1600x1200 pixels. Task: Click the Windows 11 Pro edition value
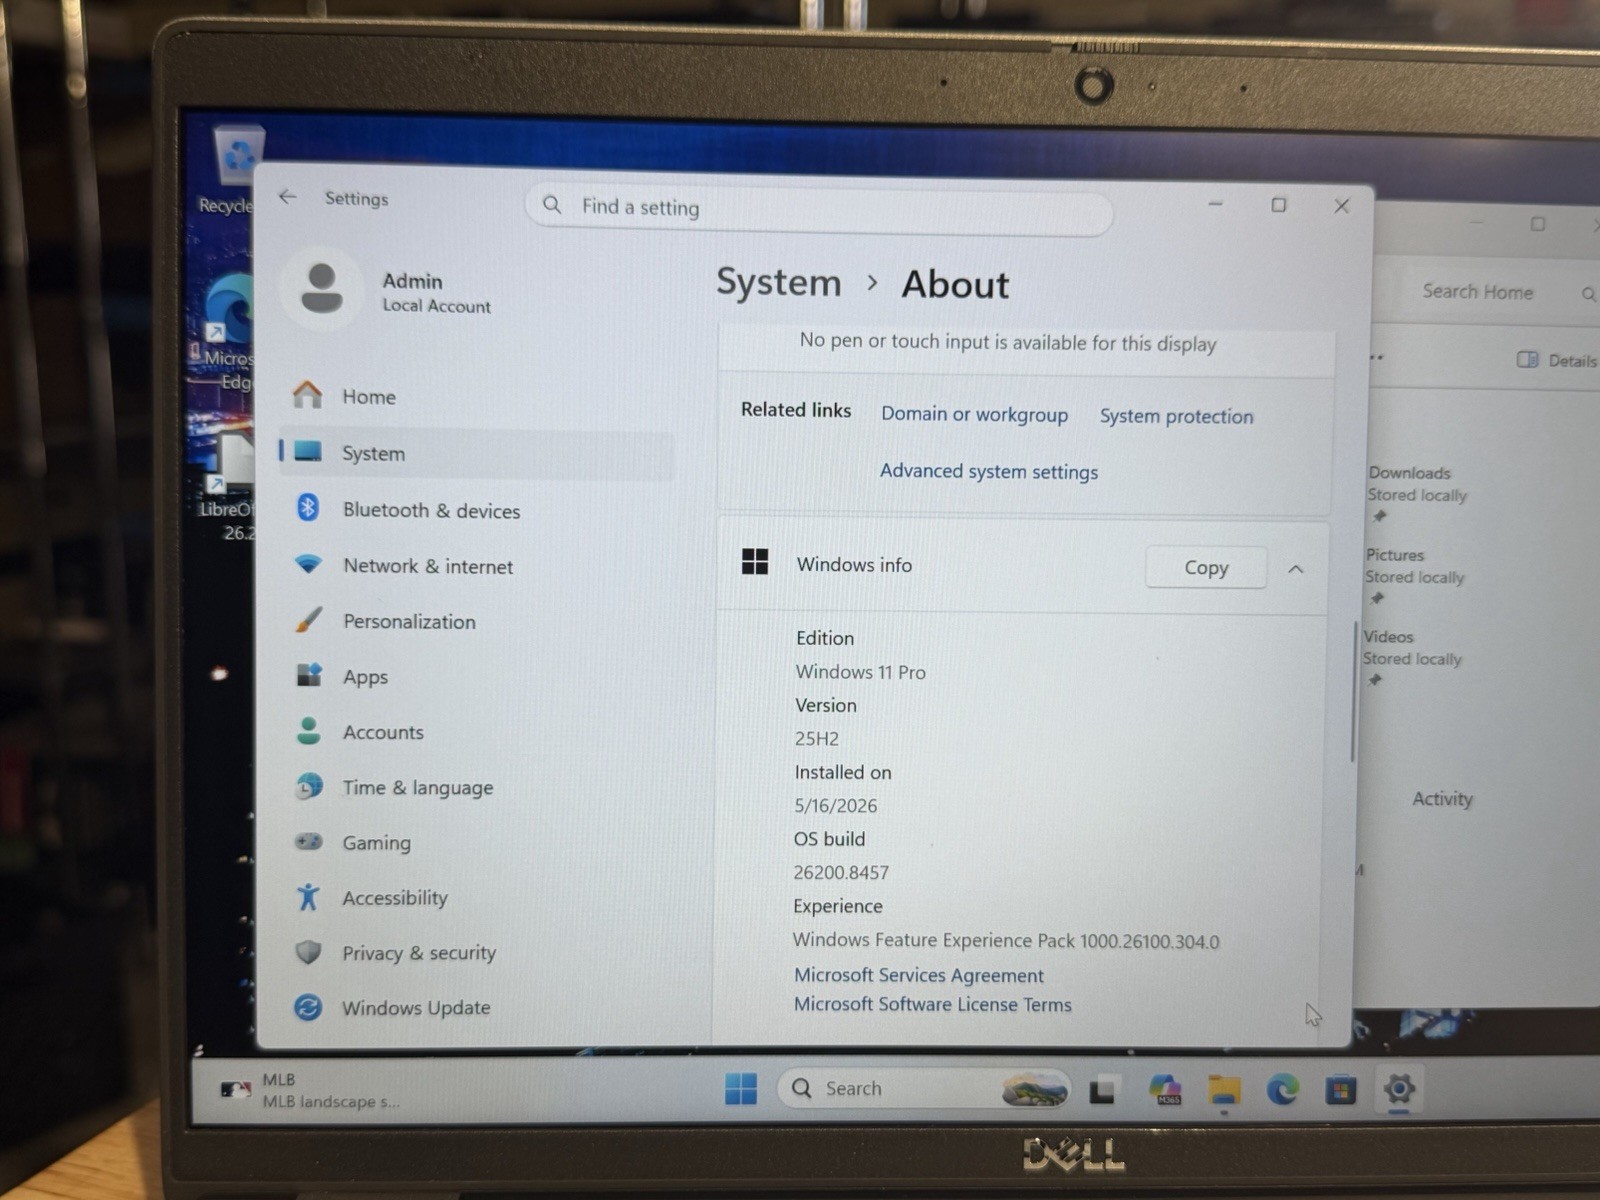click(860, 672)
